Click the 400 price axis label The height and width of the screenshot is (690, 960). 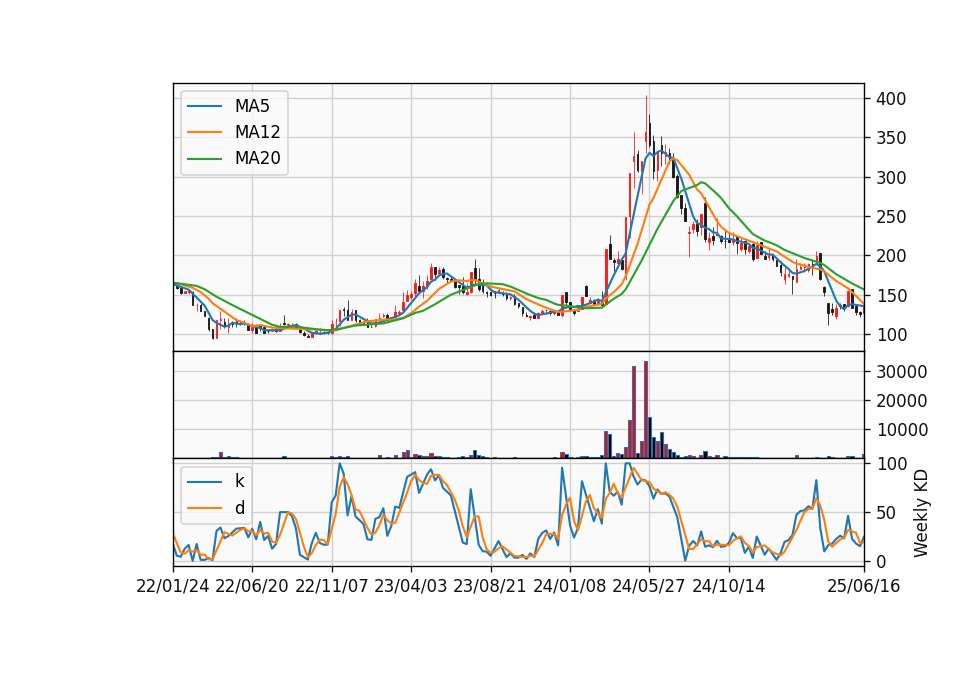pos(891,99)
